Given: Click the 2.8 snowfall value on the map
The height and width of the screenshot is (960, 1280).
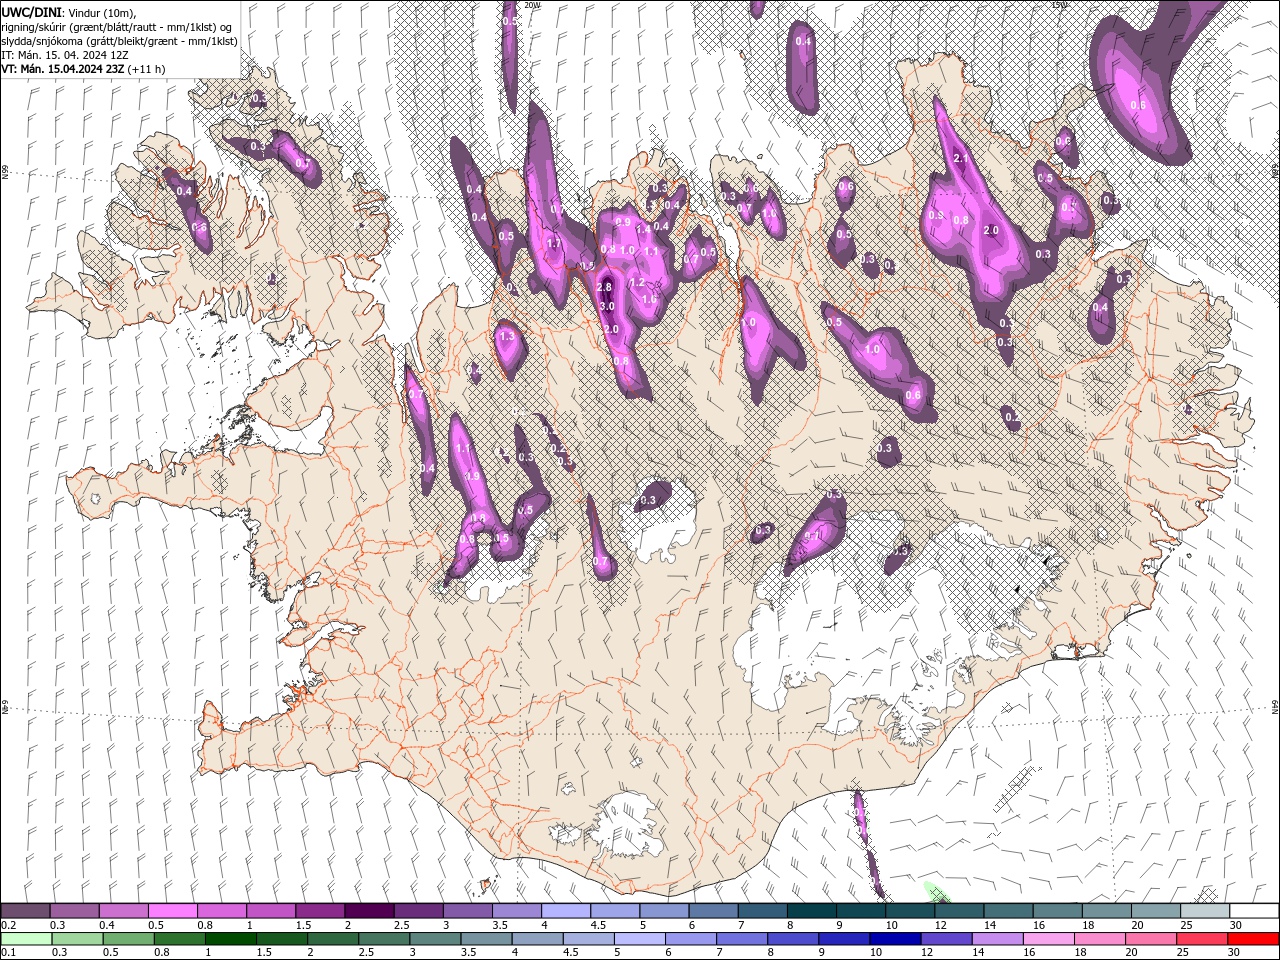Looking at the screenshot, I should (x=604, y=287).
